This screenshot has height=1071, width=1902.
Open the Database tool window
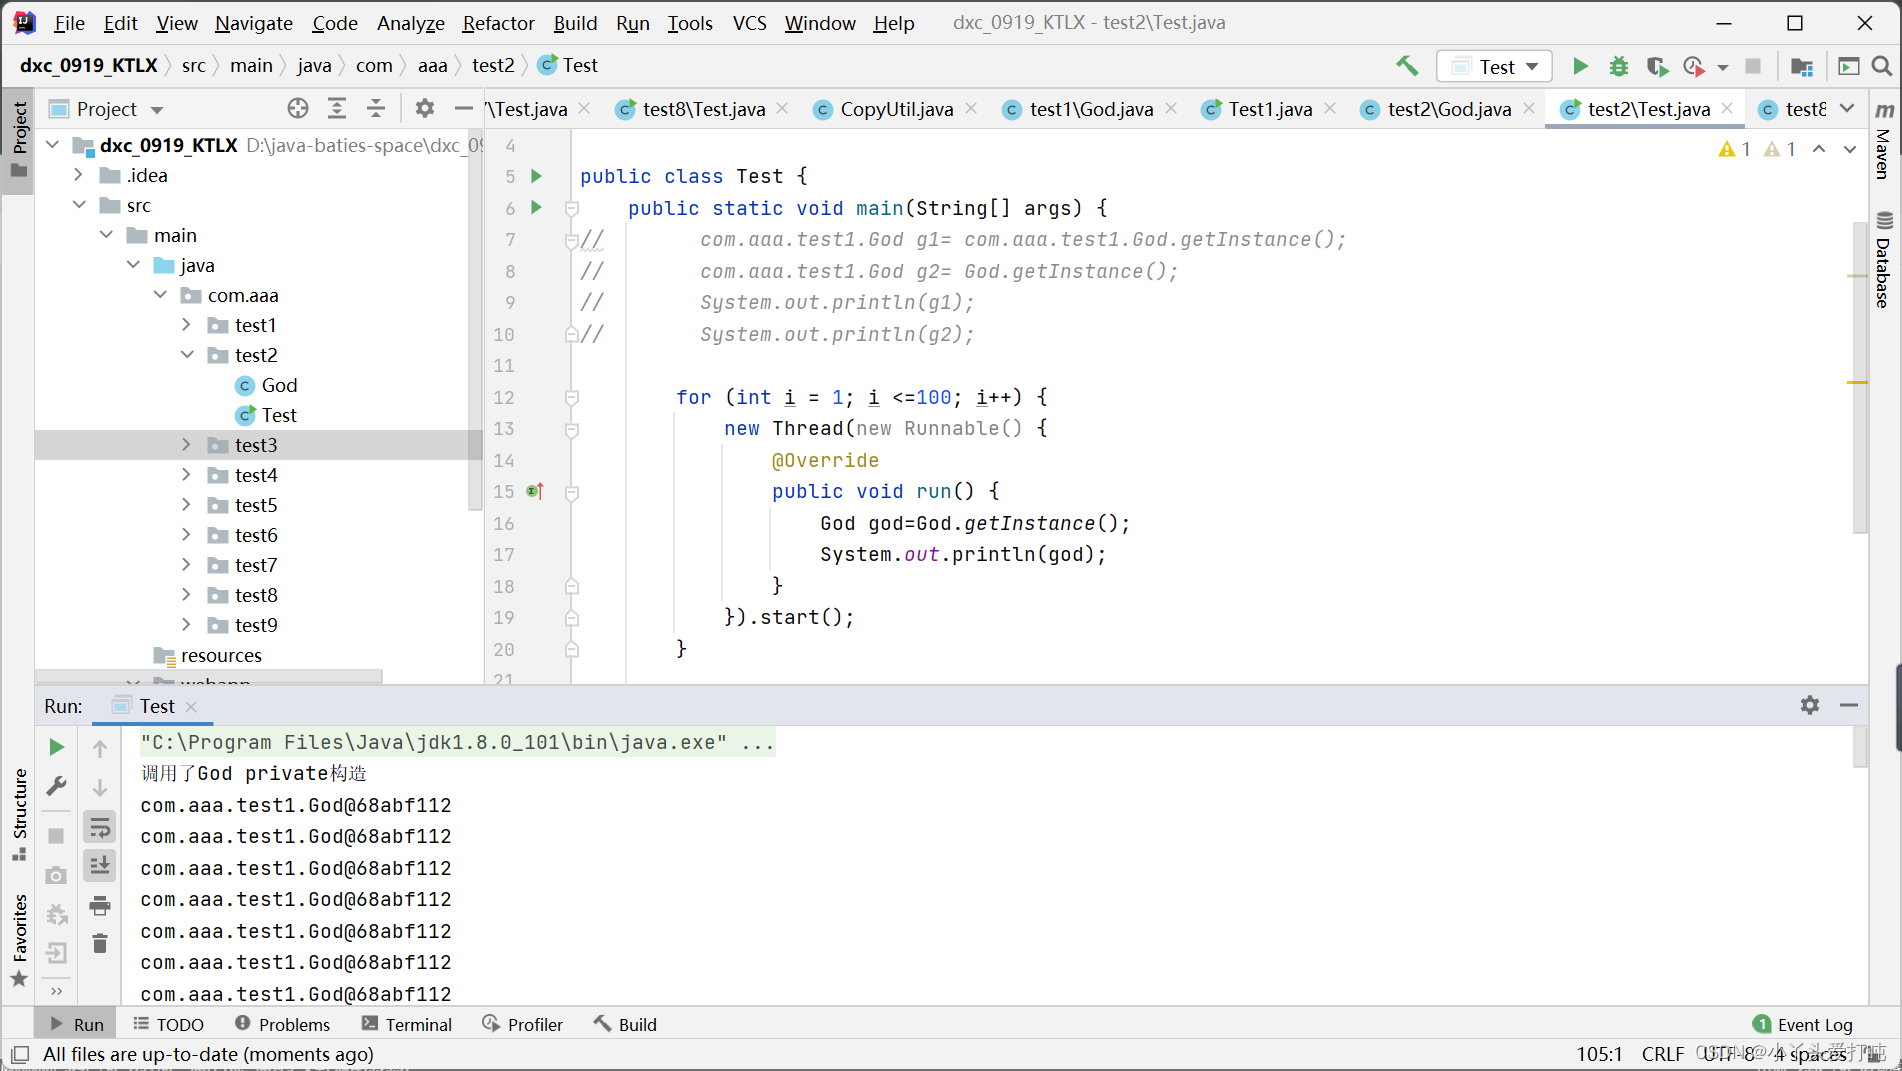(x=1884, y=260)
